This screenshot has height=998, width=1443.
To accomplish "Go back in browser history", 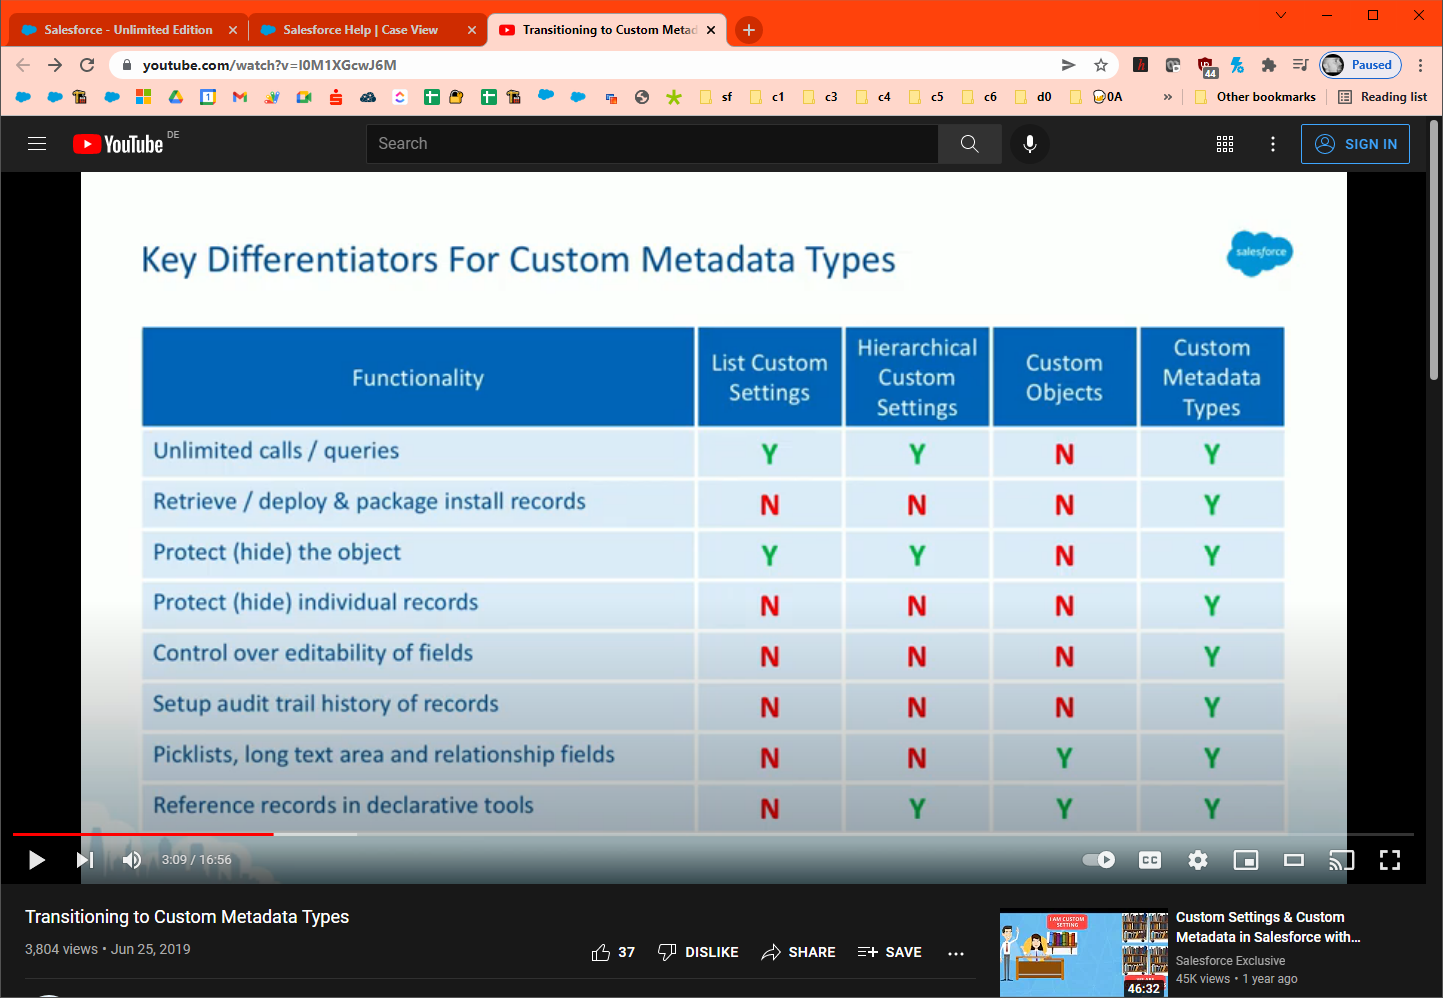I will point(23,65).
